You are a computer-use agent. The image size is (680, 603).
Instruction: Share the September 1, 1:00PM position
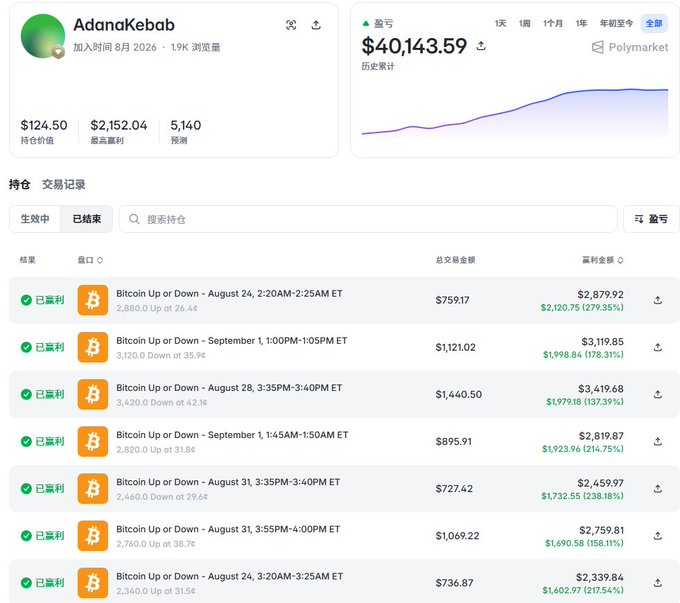657,347
